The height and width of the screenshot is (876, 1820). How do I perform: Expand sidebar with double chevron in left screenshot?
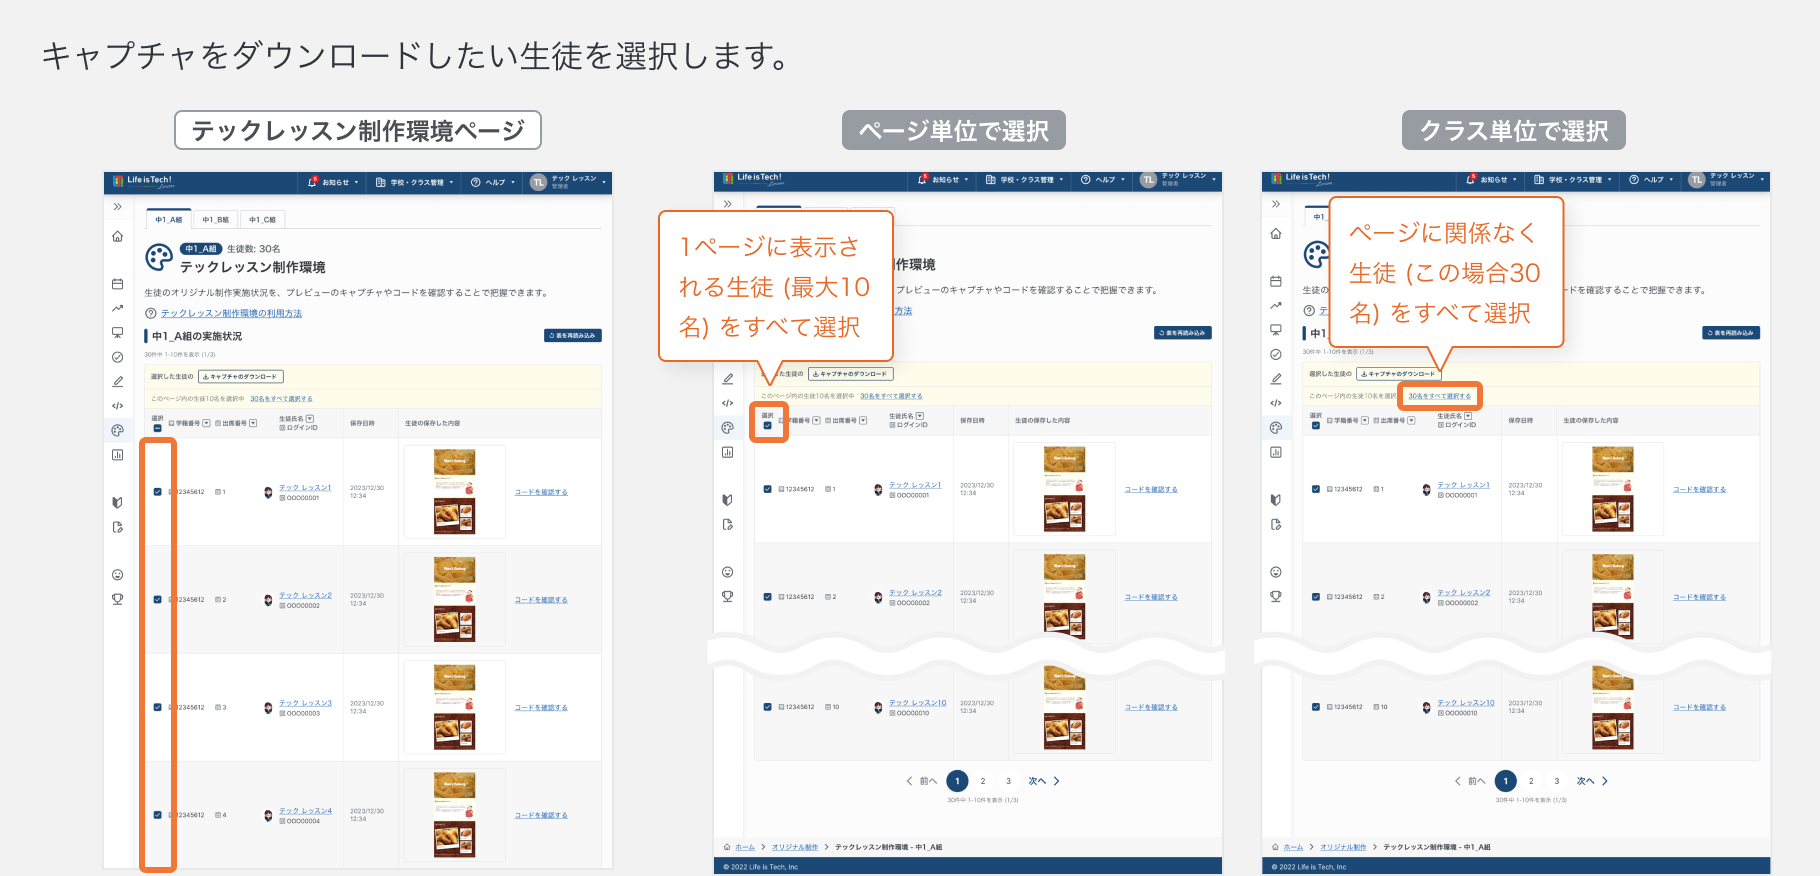(x=117, y=207)
